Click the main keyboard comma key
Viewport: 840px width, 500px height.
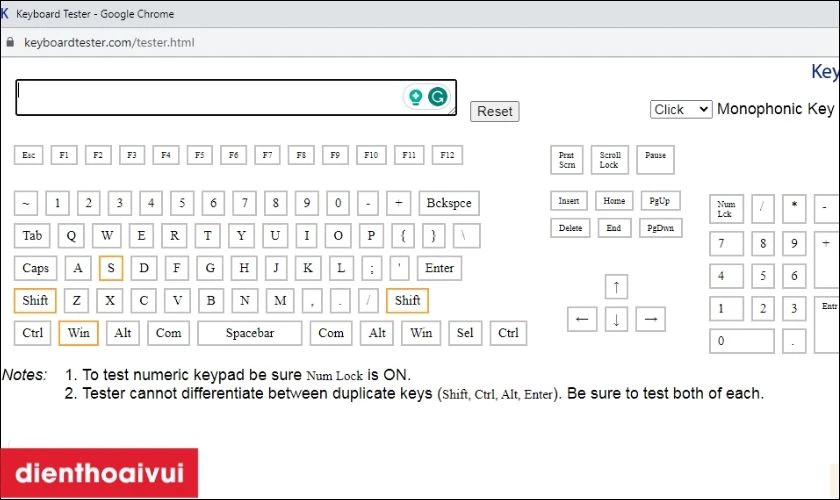click(x=312, y=301)
